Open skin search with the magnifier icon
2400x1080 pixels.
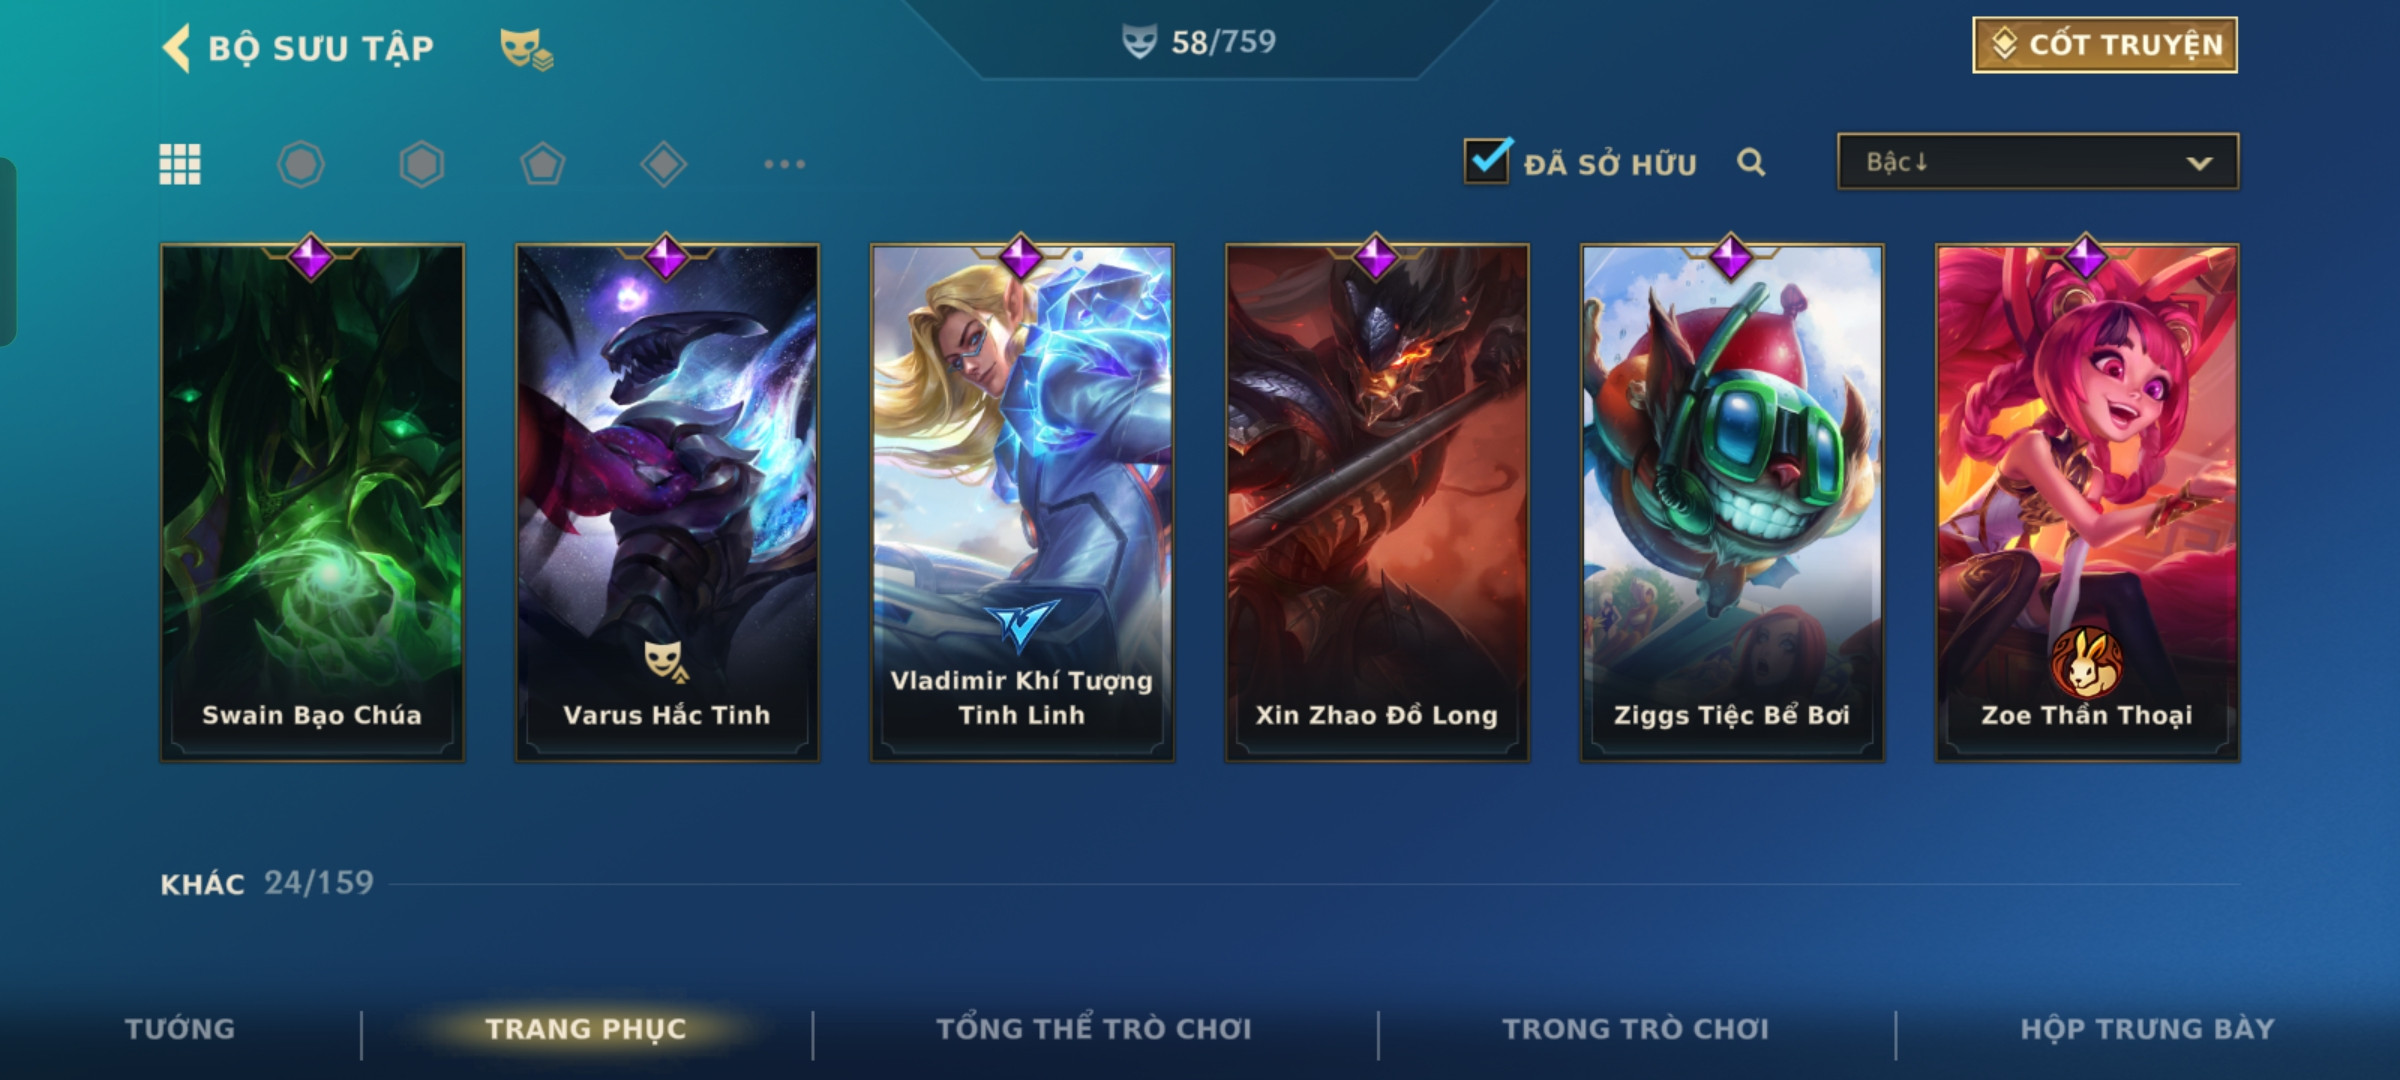coord(1751,162)
